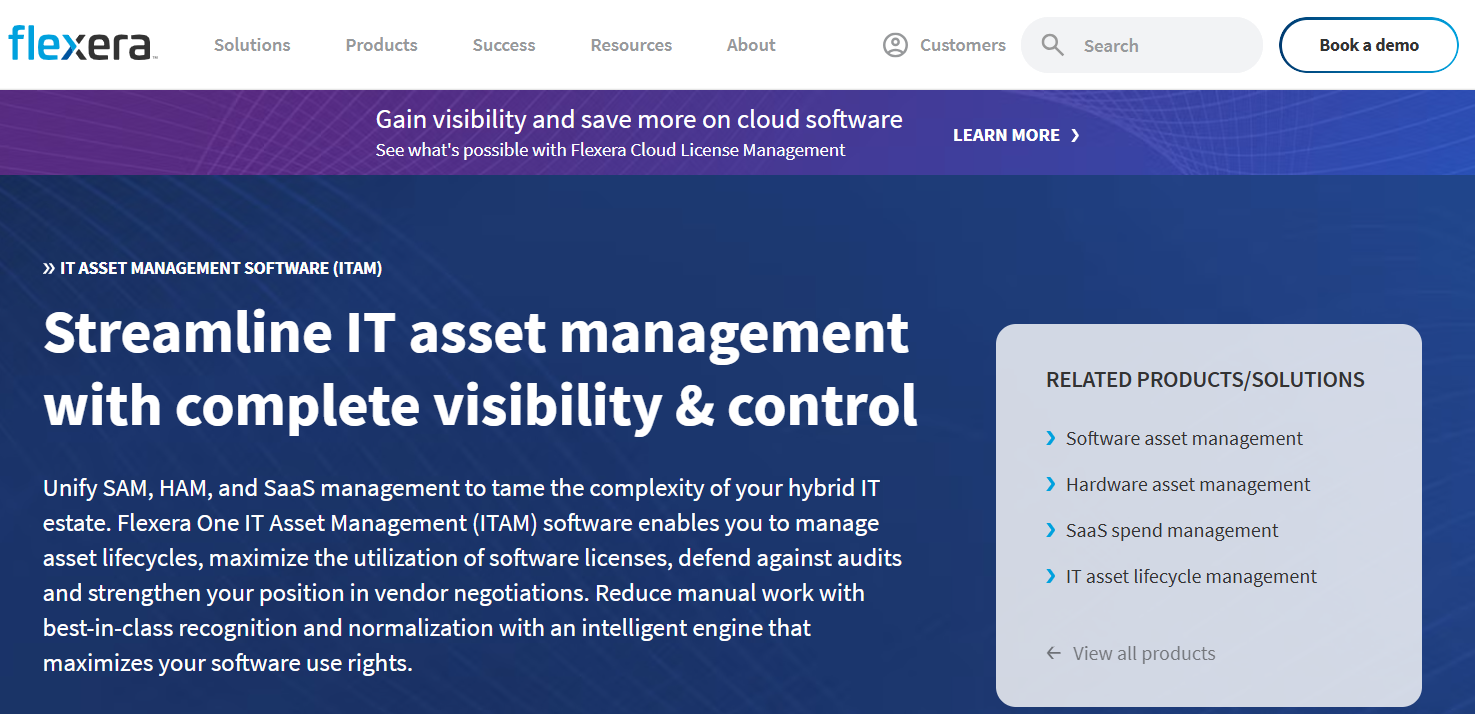The image size is (1475, 714).
Task: Click the Book a demo button
Action: (1369, 45)
